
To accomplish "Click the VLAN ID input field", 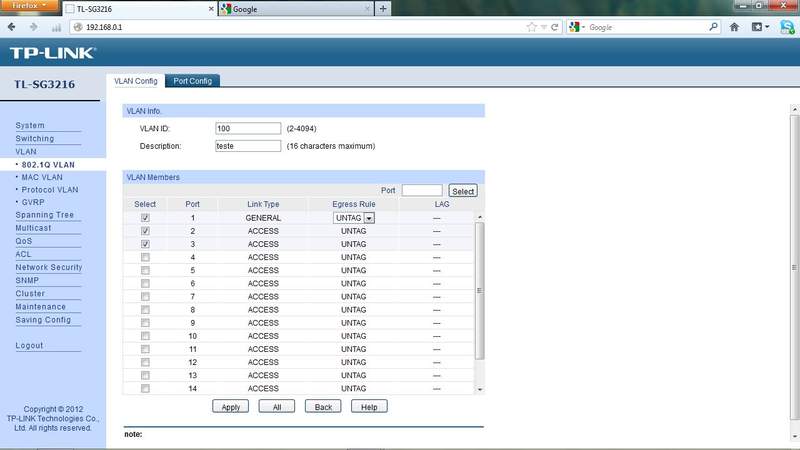I will pos(248,128).
